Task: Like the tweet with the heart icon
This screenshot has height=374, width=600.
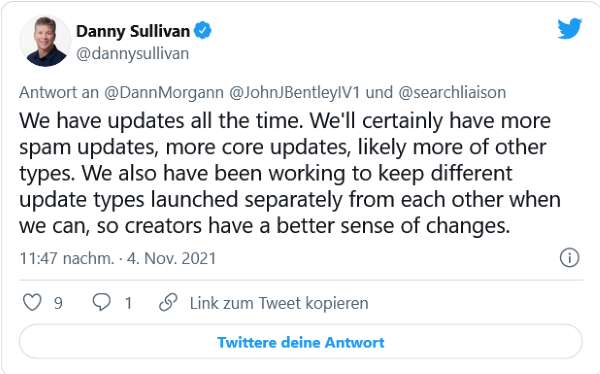Action: tap(32, 302)
